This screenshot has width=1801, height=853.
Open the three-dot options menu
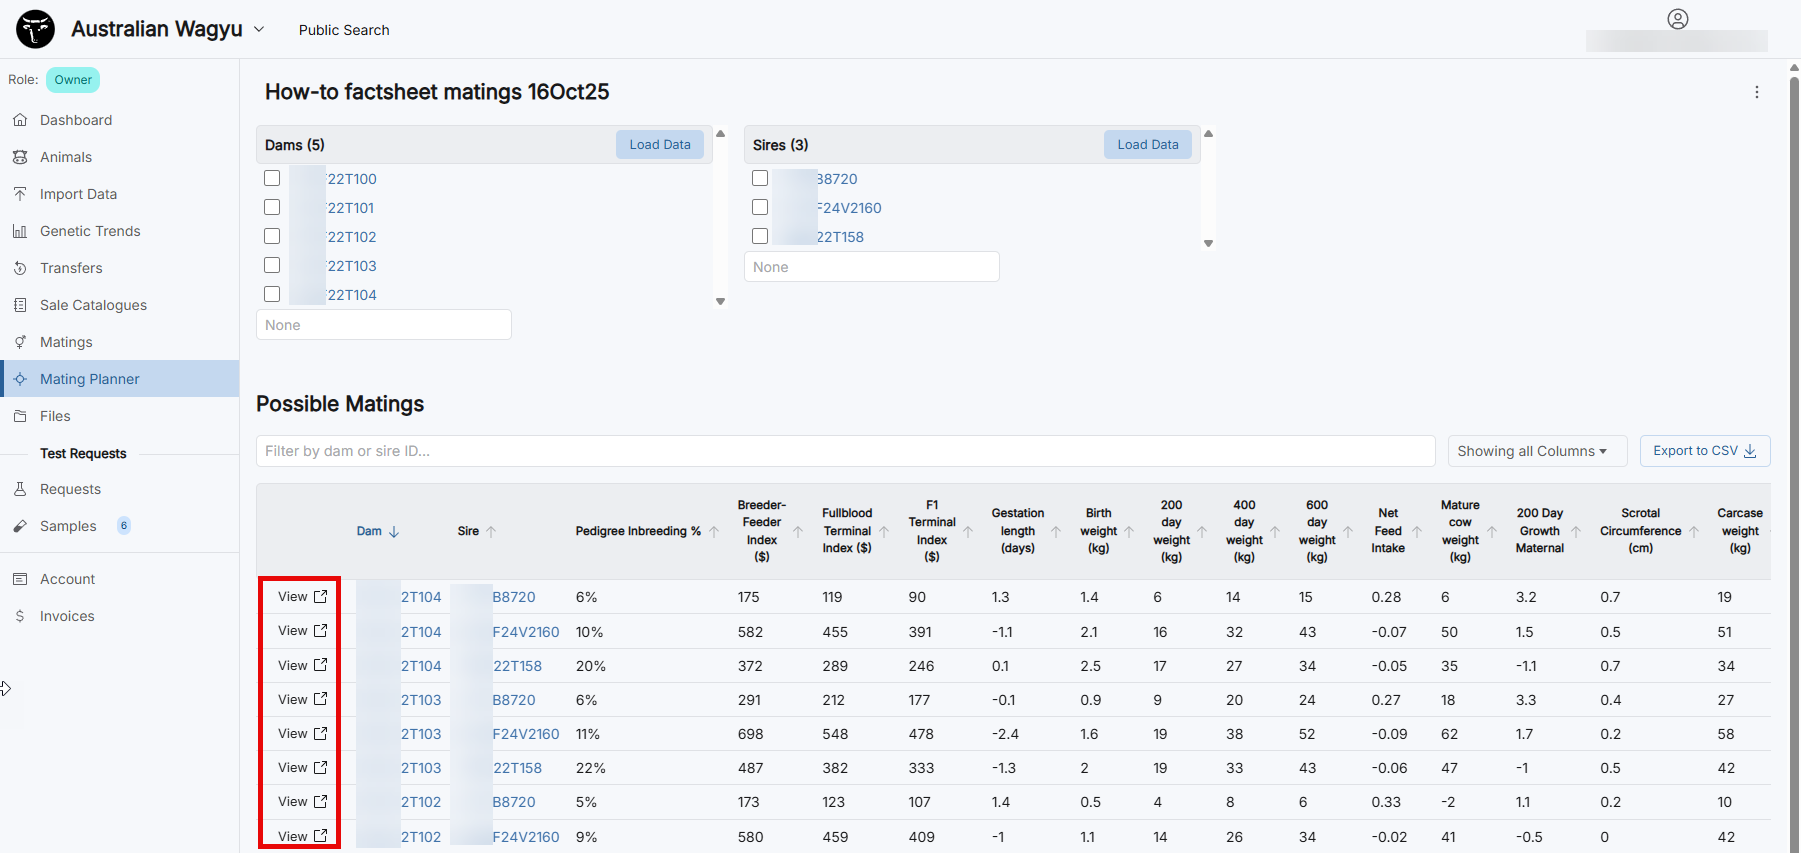click(1756, 92)
